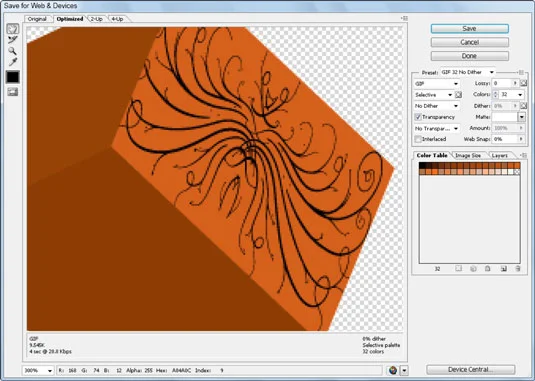Select the Eyedropper tool

click(13, 62)
